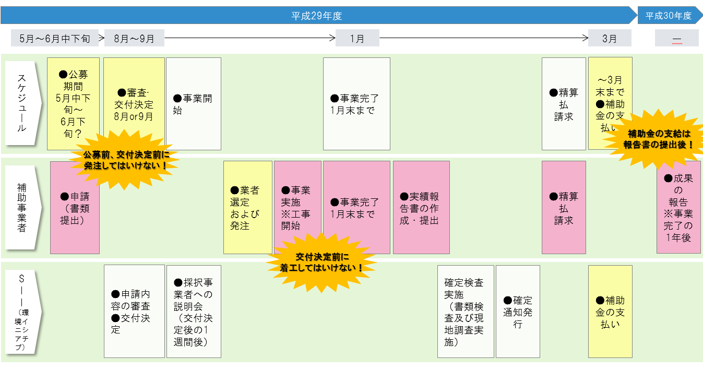Click the 事業開始 white box
The height and width of the screenshot is (370, 703).
(x=194, y=104)
